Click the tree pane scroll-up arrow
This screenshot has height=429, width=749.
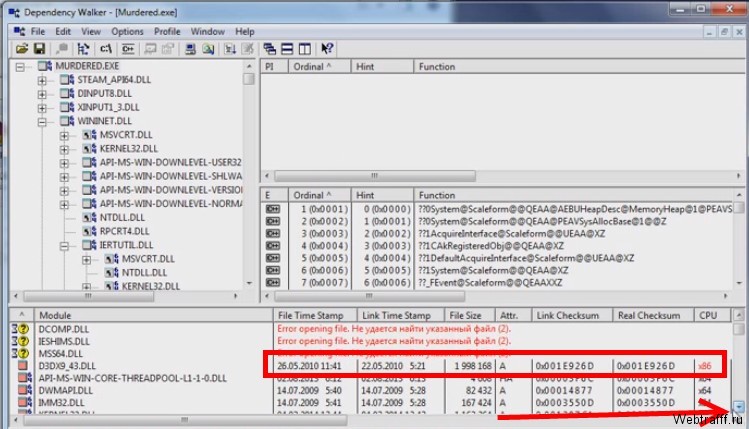(x=249, y=66)
